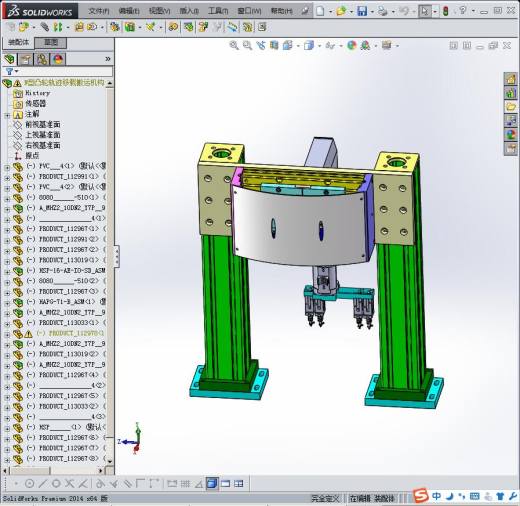This screenshot has height=506, width=520.
Task: Expand the feature manager panel chevron
Action: [x=108, y=59]
